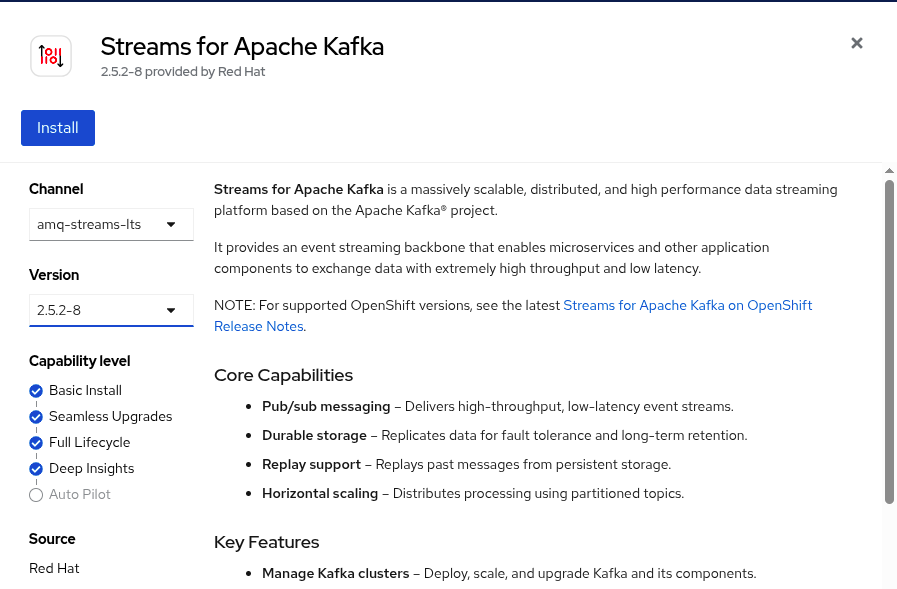Click the Full Lifecycle checkmark icon

37,443
